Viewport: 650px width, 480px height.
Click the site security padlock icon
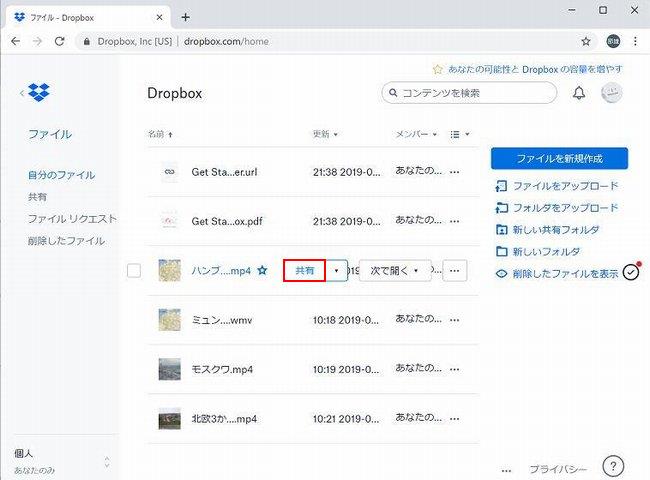click(x=86, y=41)
